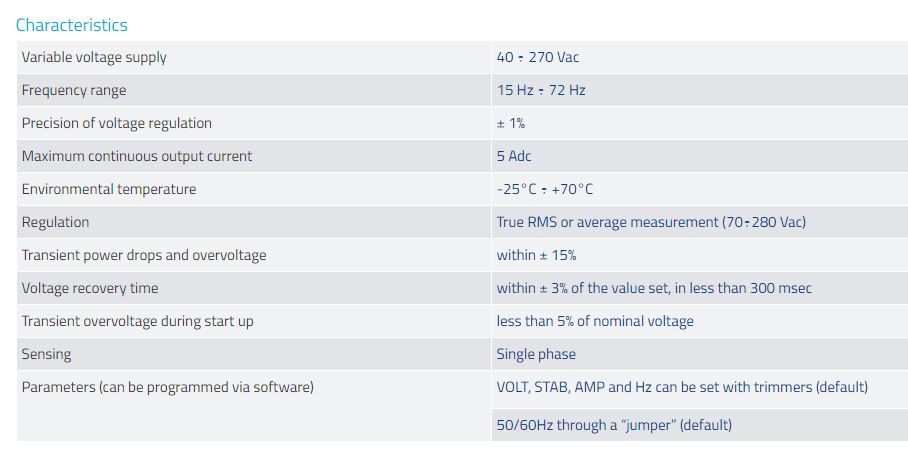Click the Voltage recovery time label

pos(90,289)
